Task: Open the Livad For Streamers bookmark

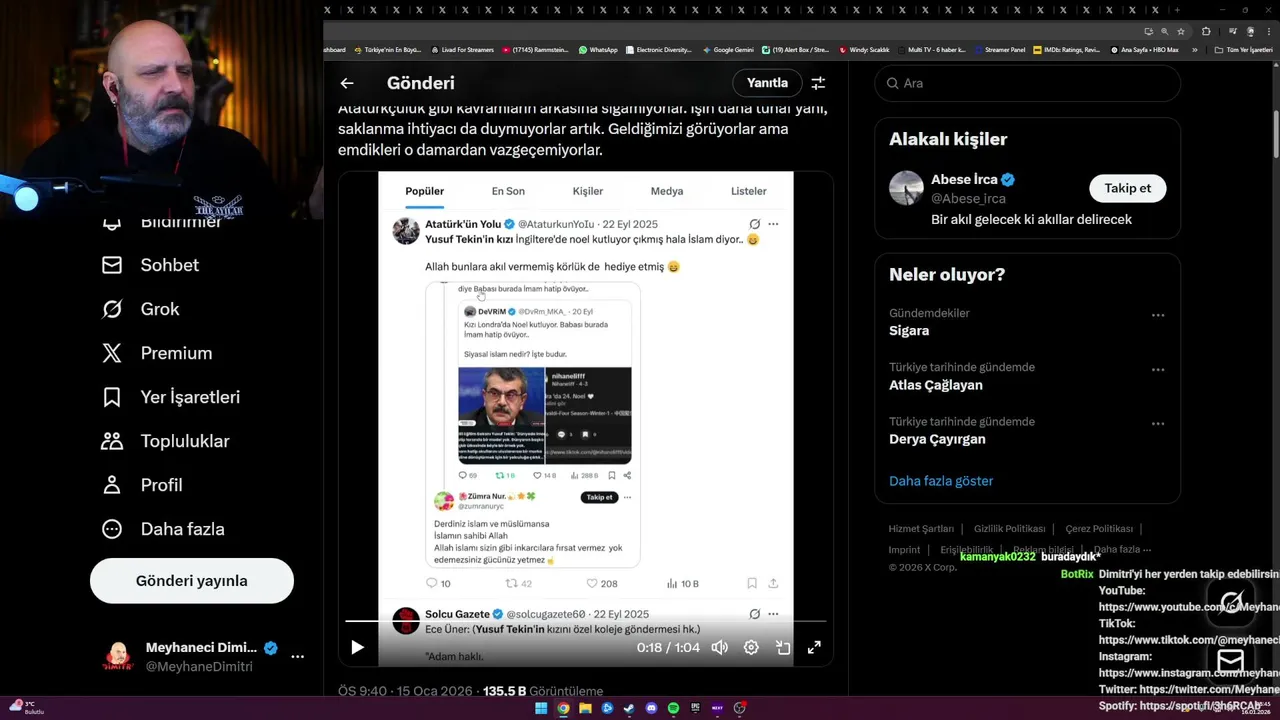Action: tap(462, 49)
